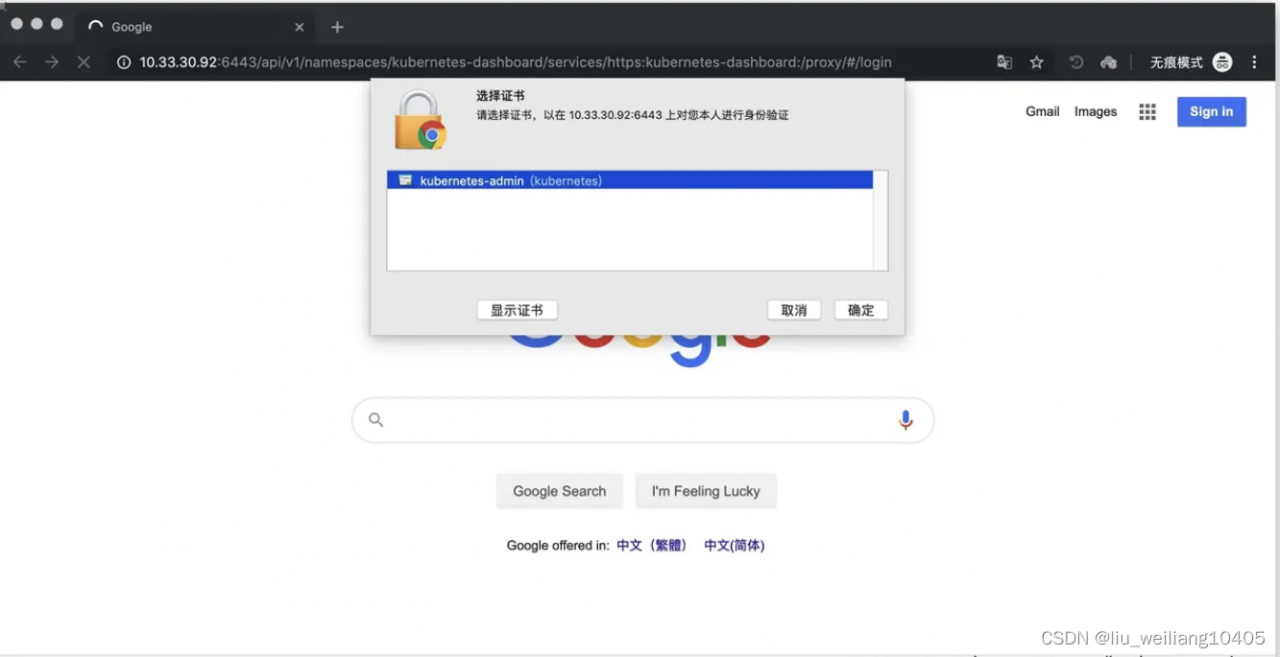Click the browser back arrow
Viewport: 1280px width, 657px height.
pos(20,62)
